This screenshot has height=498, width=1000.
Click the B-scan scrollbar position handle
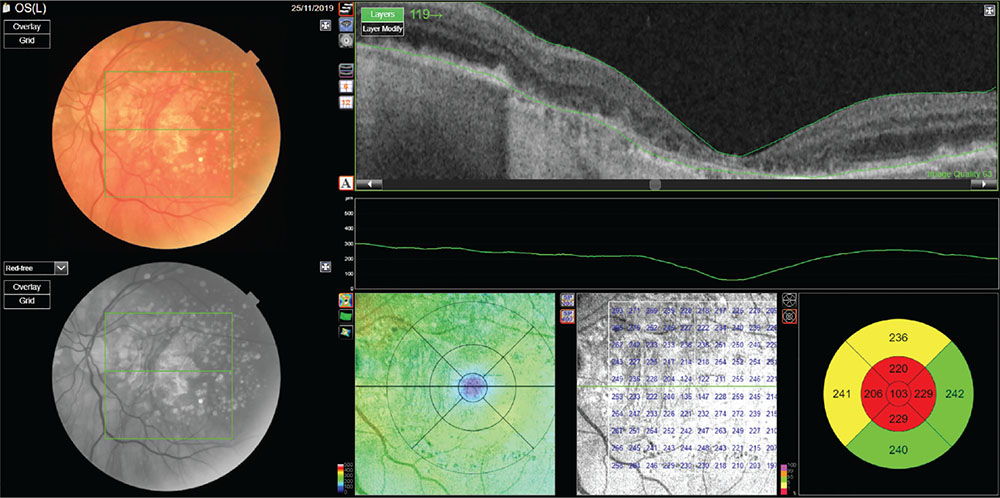click(x=655, y=184)
